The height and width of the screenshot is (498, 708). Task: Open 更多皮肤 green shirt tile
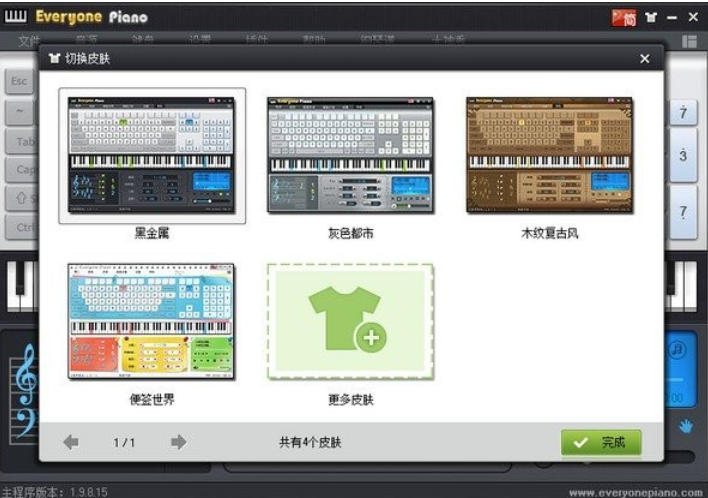350,321
